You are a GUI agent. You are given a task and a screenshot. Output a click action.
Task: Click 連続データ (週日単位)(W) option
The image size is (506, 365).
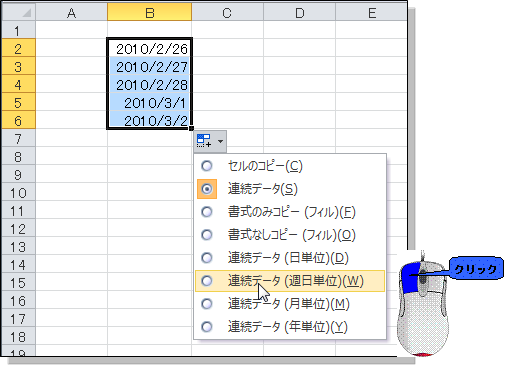point(290,281)
